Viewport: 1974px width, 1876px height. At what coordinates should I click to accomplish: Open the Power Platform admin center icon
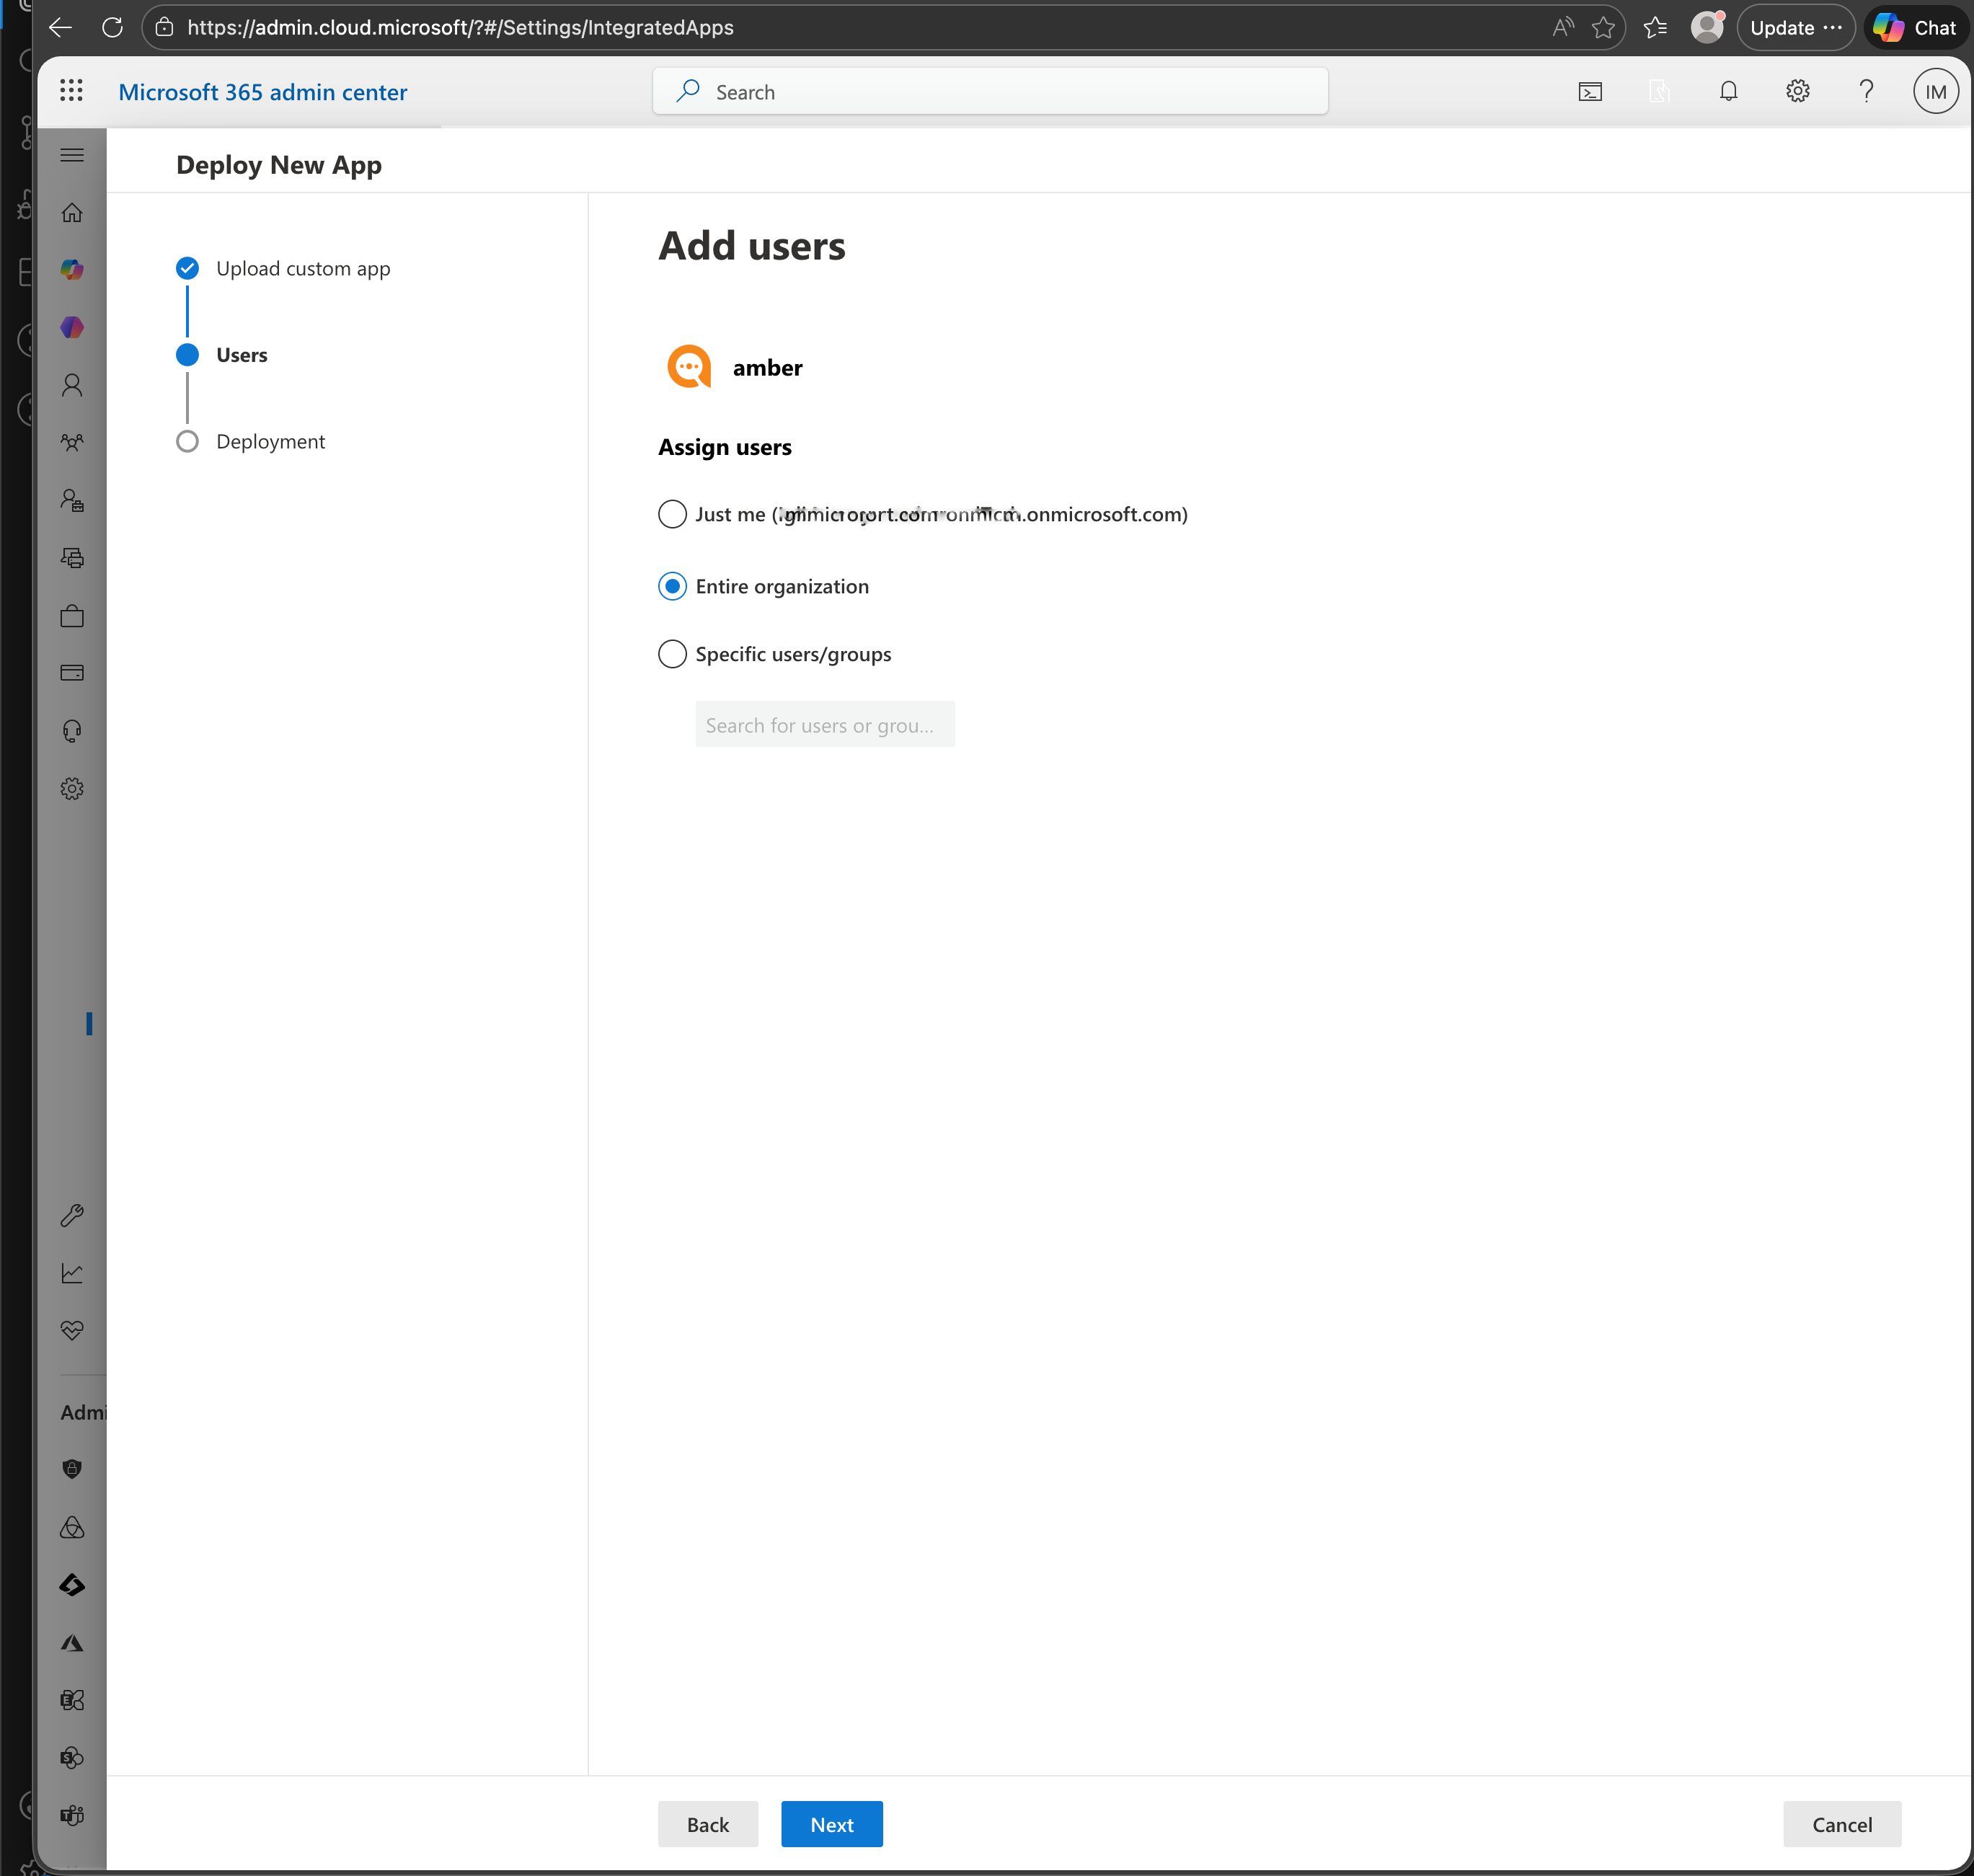point(72,1585)
